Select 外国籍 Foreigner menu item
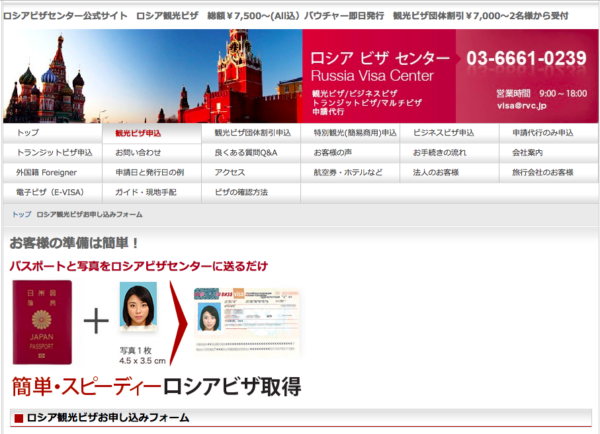This screenshot has height=434, width=600. (46, 172)
